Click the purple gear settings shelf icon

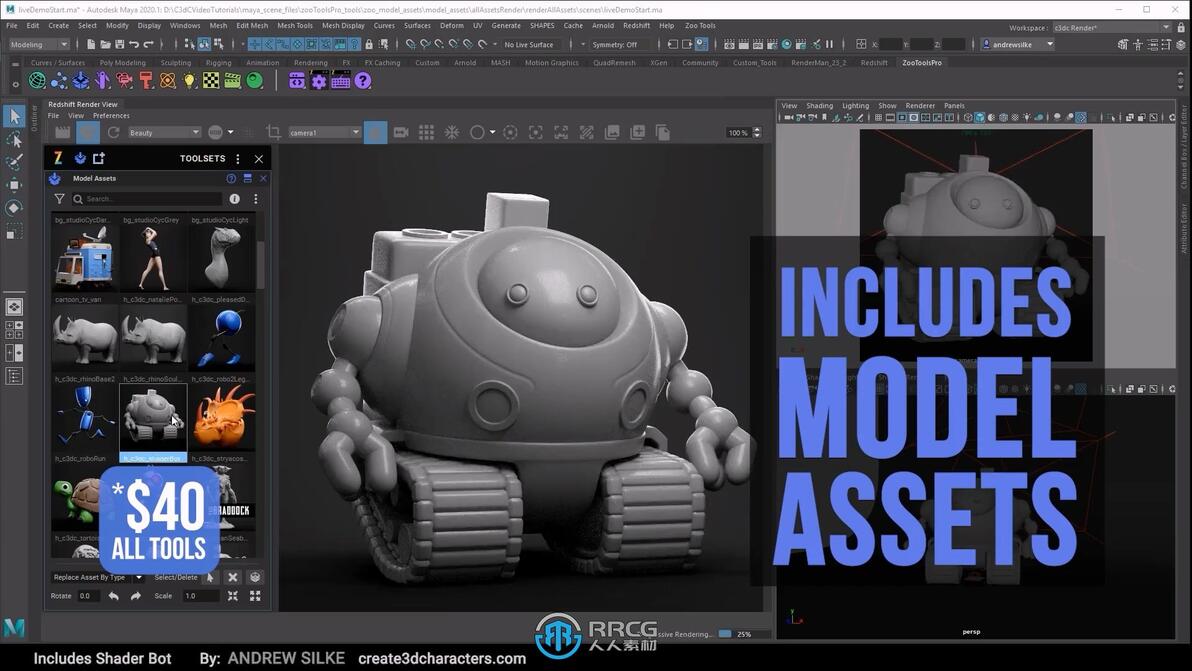point(319,81)
